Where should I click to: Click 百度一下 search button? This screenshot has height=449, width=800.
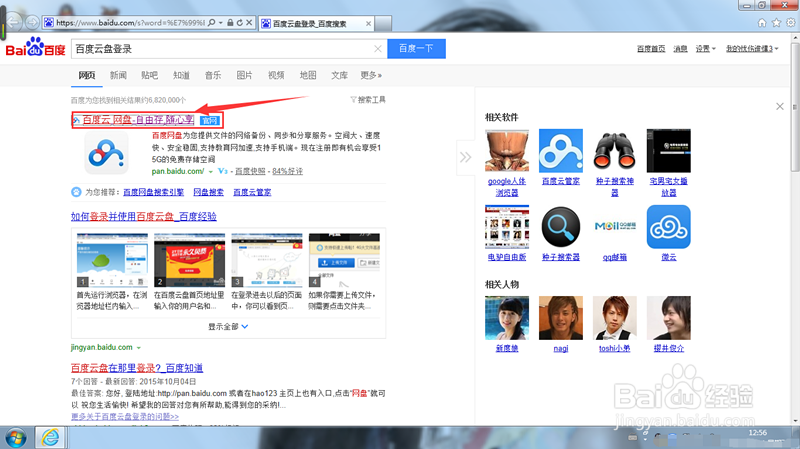pos(416,48)
